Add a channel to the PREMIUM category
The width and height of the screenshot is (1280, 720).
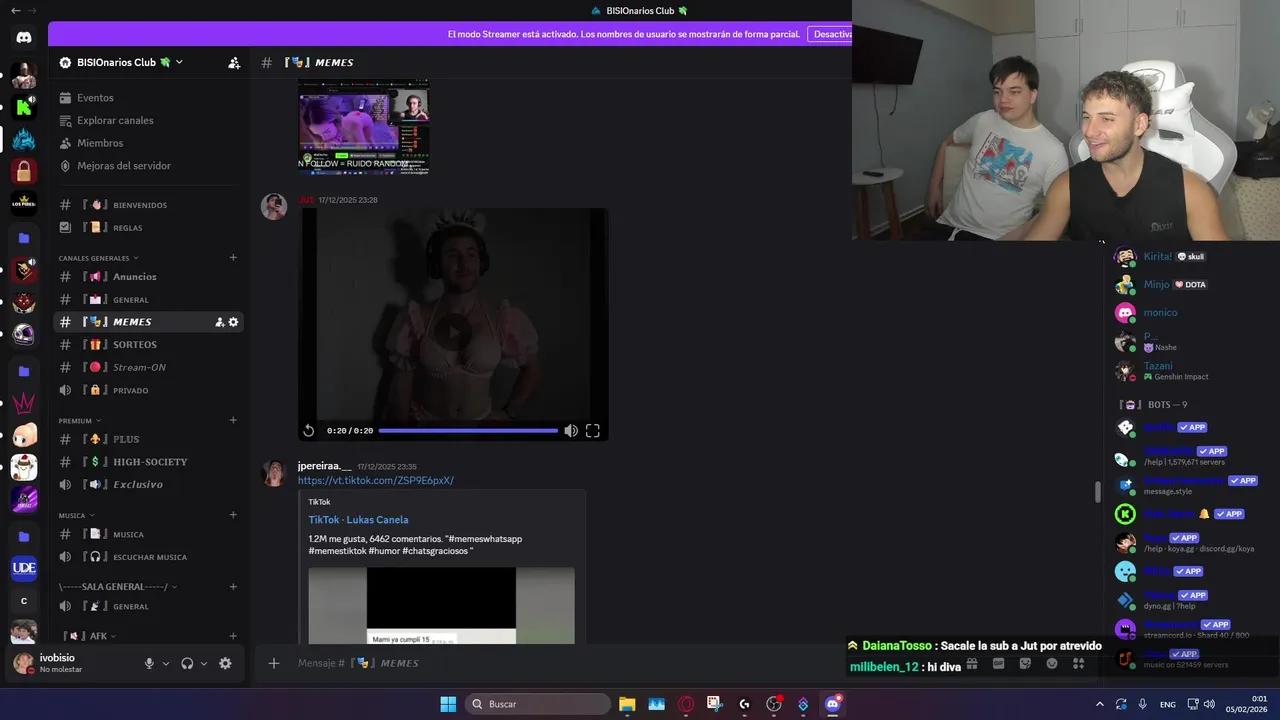(233, 421)
